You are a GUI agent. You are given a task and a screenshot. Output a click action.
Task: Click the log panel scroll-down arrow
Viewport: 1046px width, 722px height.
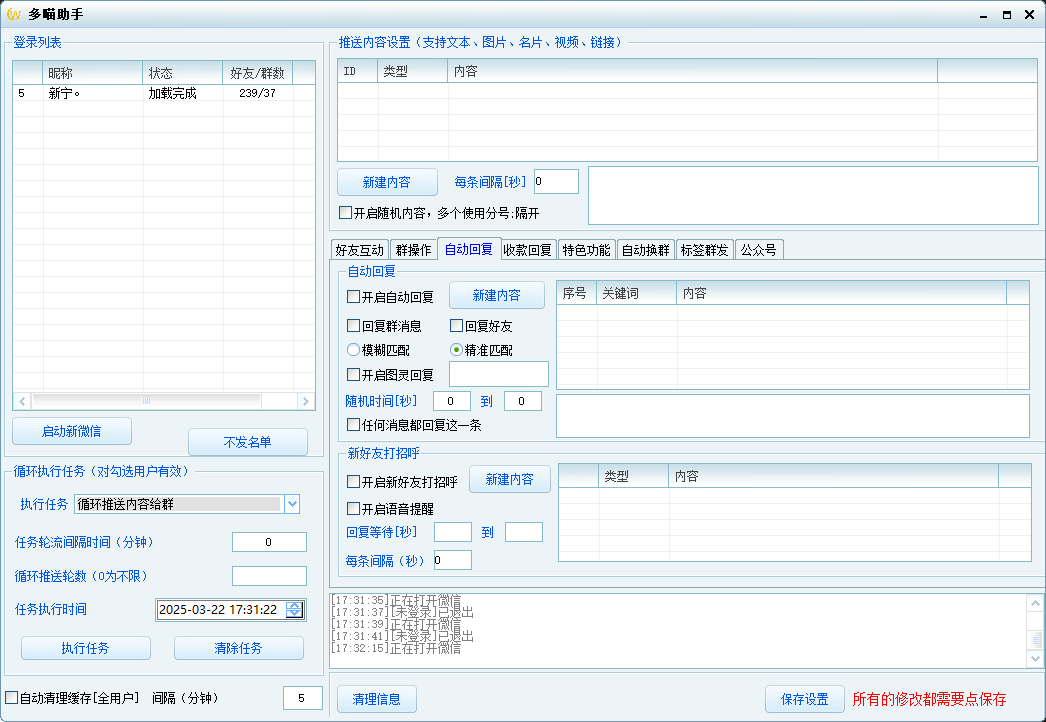tap(1035, 658)
